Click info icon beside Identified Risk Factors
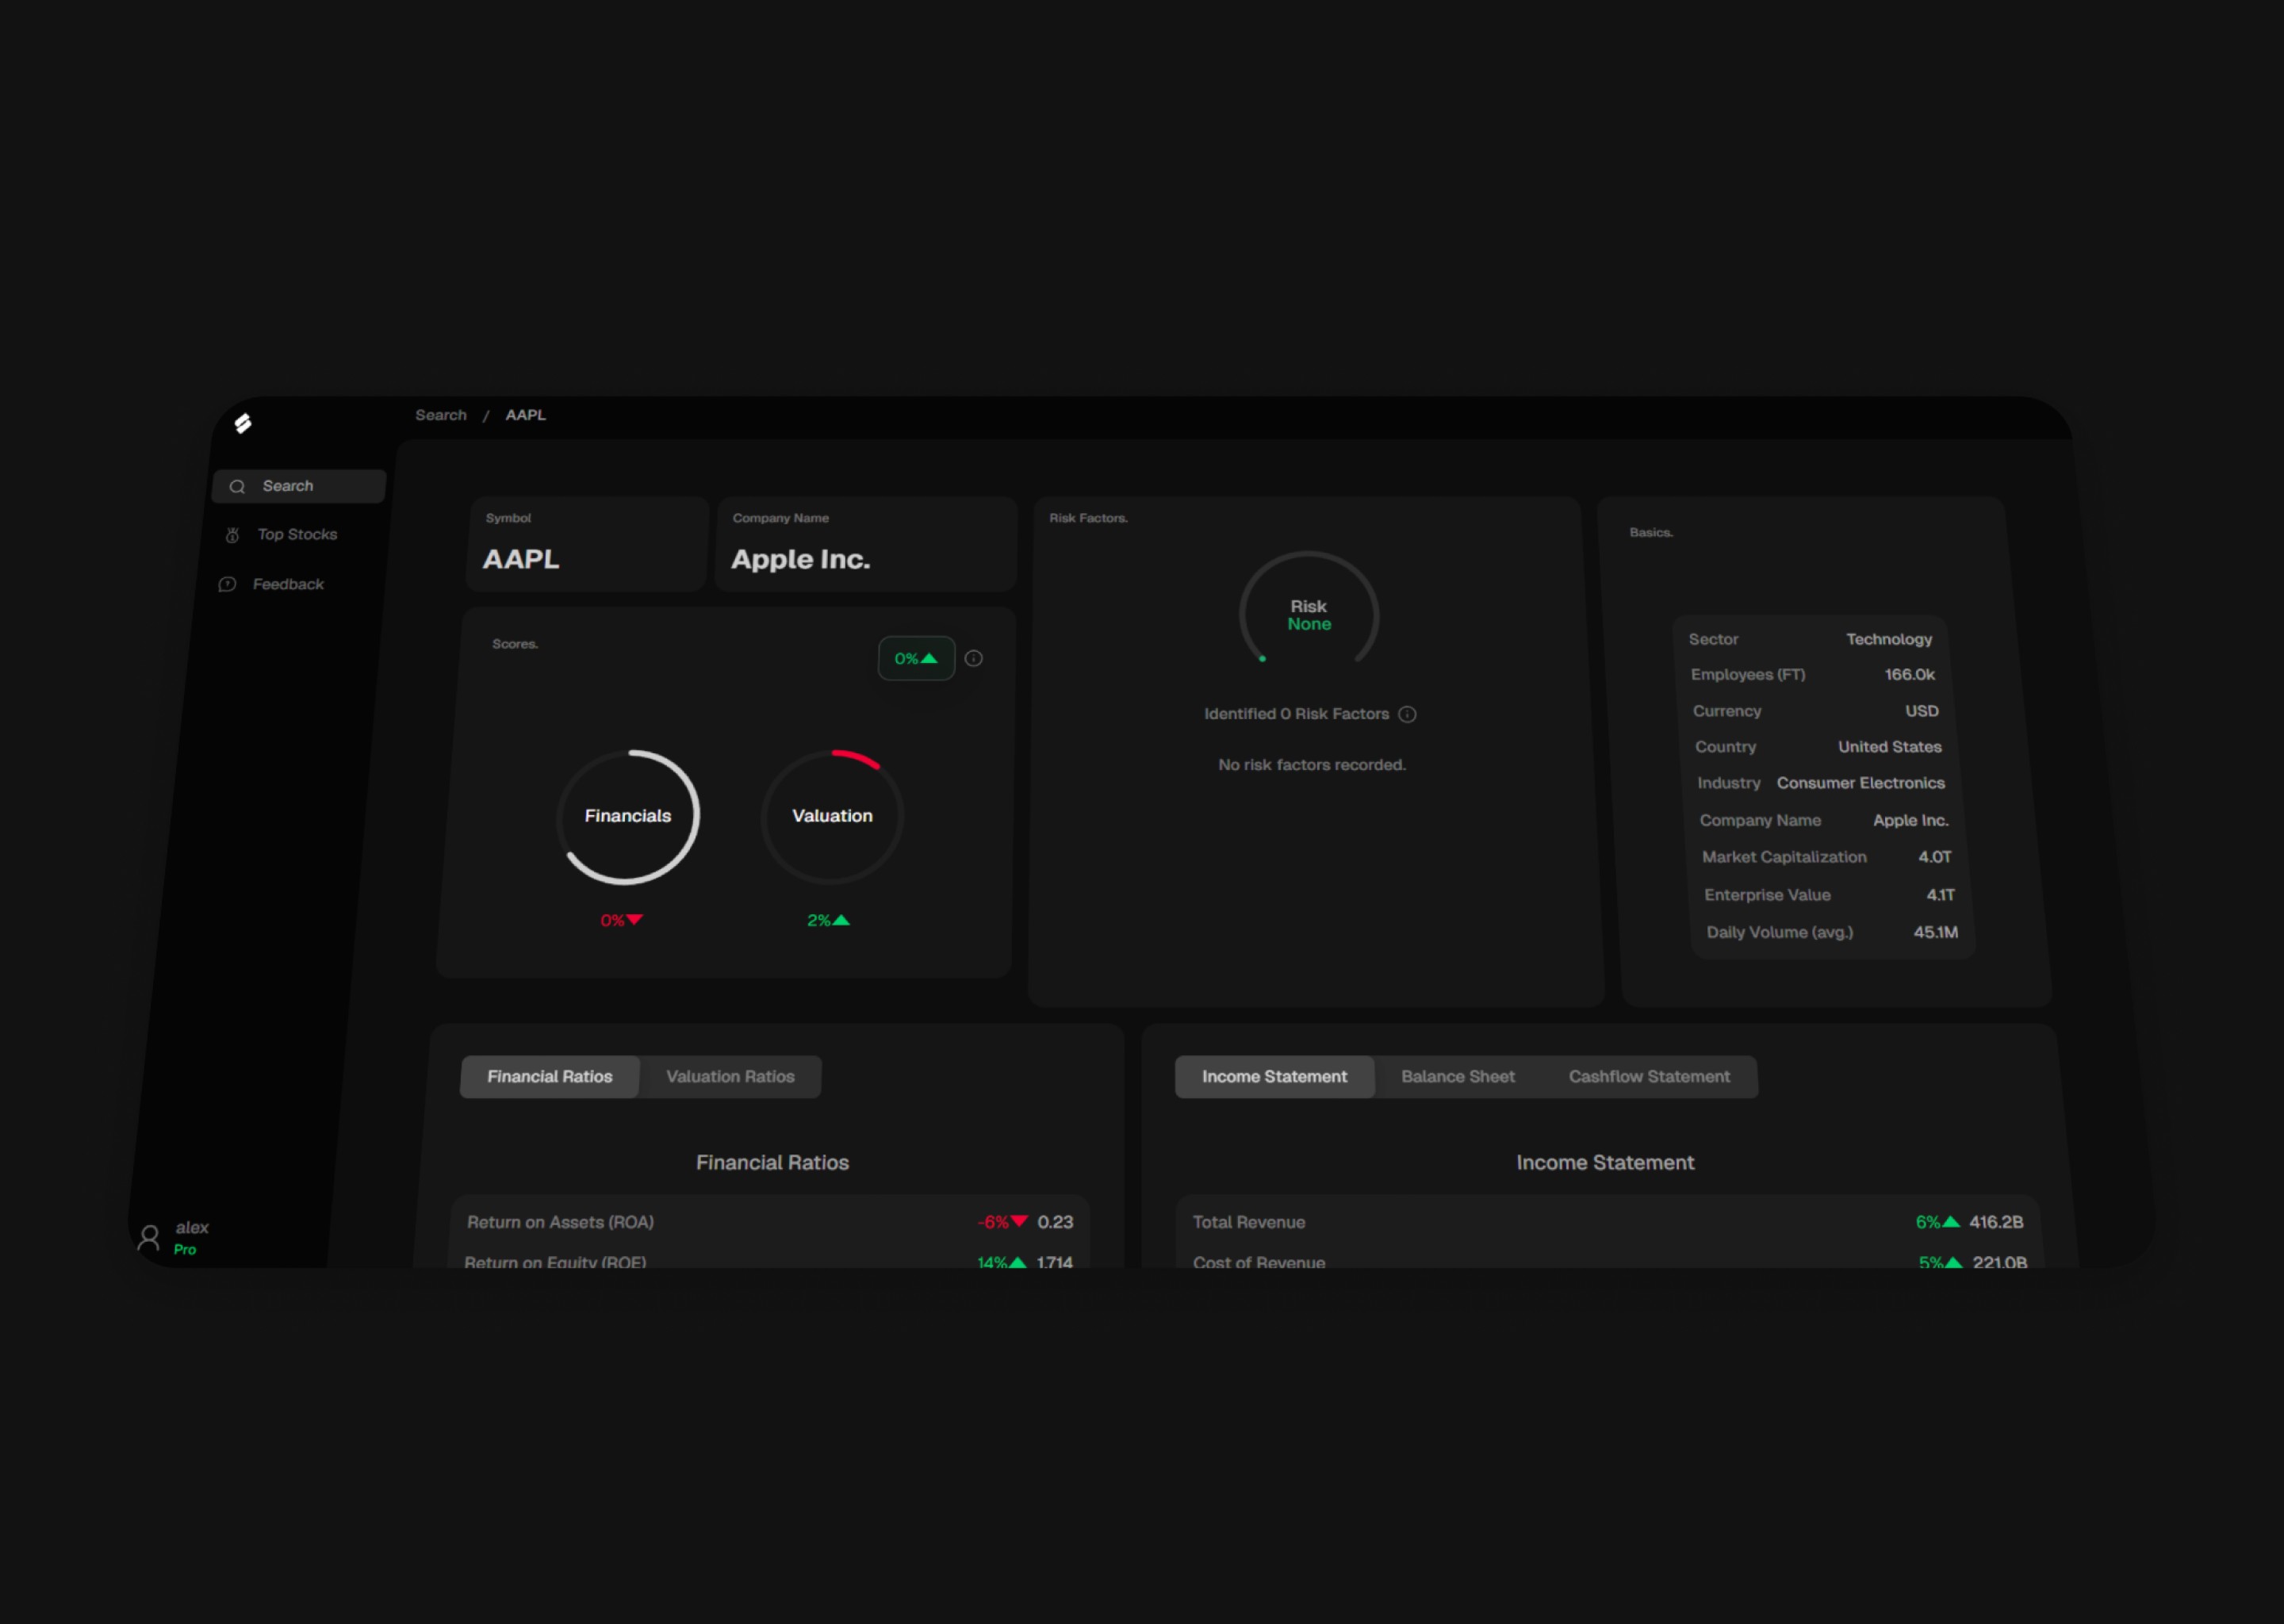2284x1624 pixels. 1407,715
